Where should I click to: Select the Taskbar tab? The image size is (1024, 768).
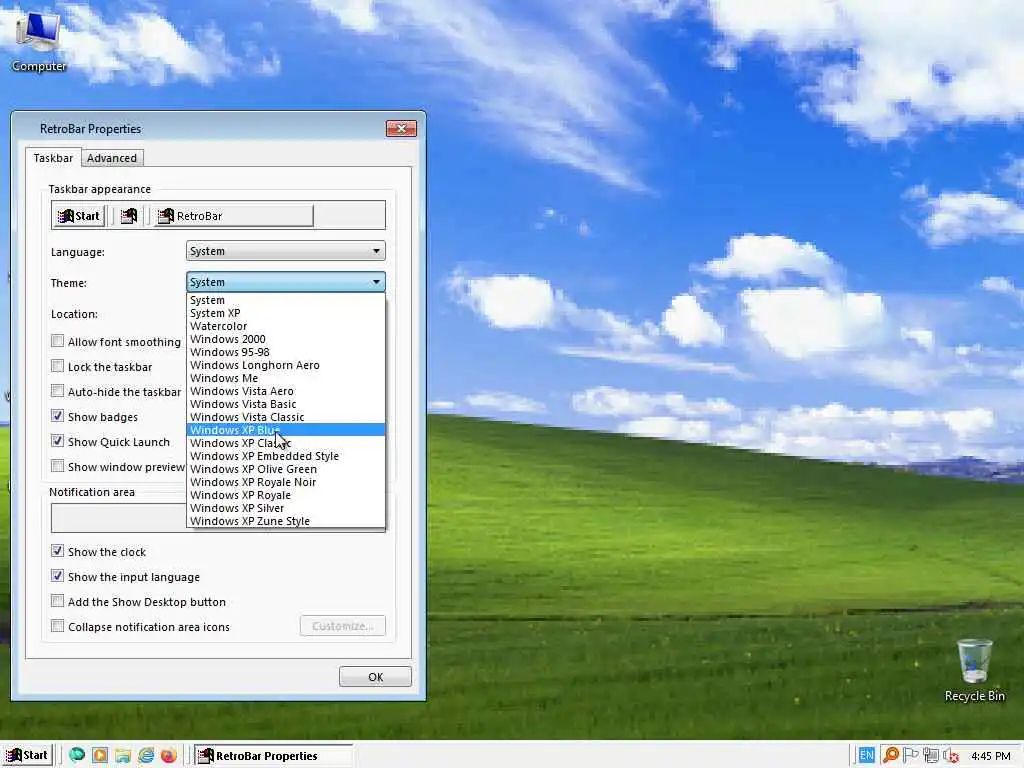53,158
